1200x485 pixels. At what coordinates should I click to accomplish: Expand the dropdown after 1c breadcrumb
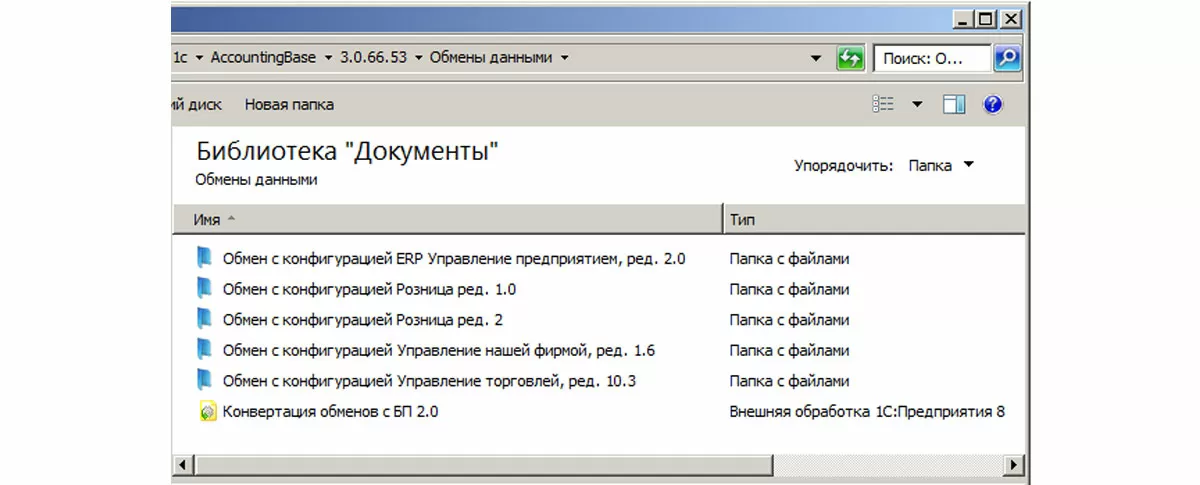click(198, 58)
